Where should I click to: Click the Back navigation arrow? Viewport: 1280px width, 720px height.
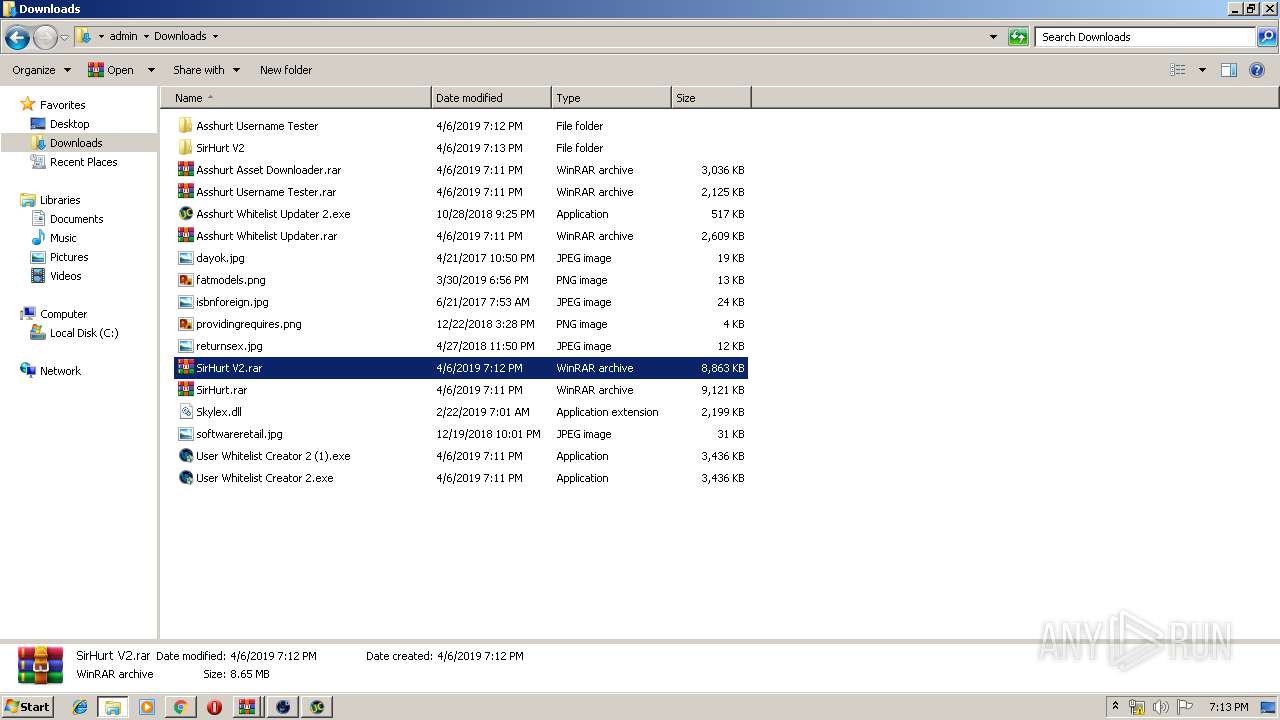[x=17, y=38]
